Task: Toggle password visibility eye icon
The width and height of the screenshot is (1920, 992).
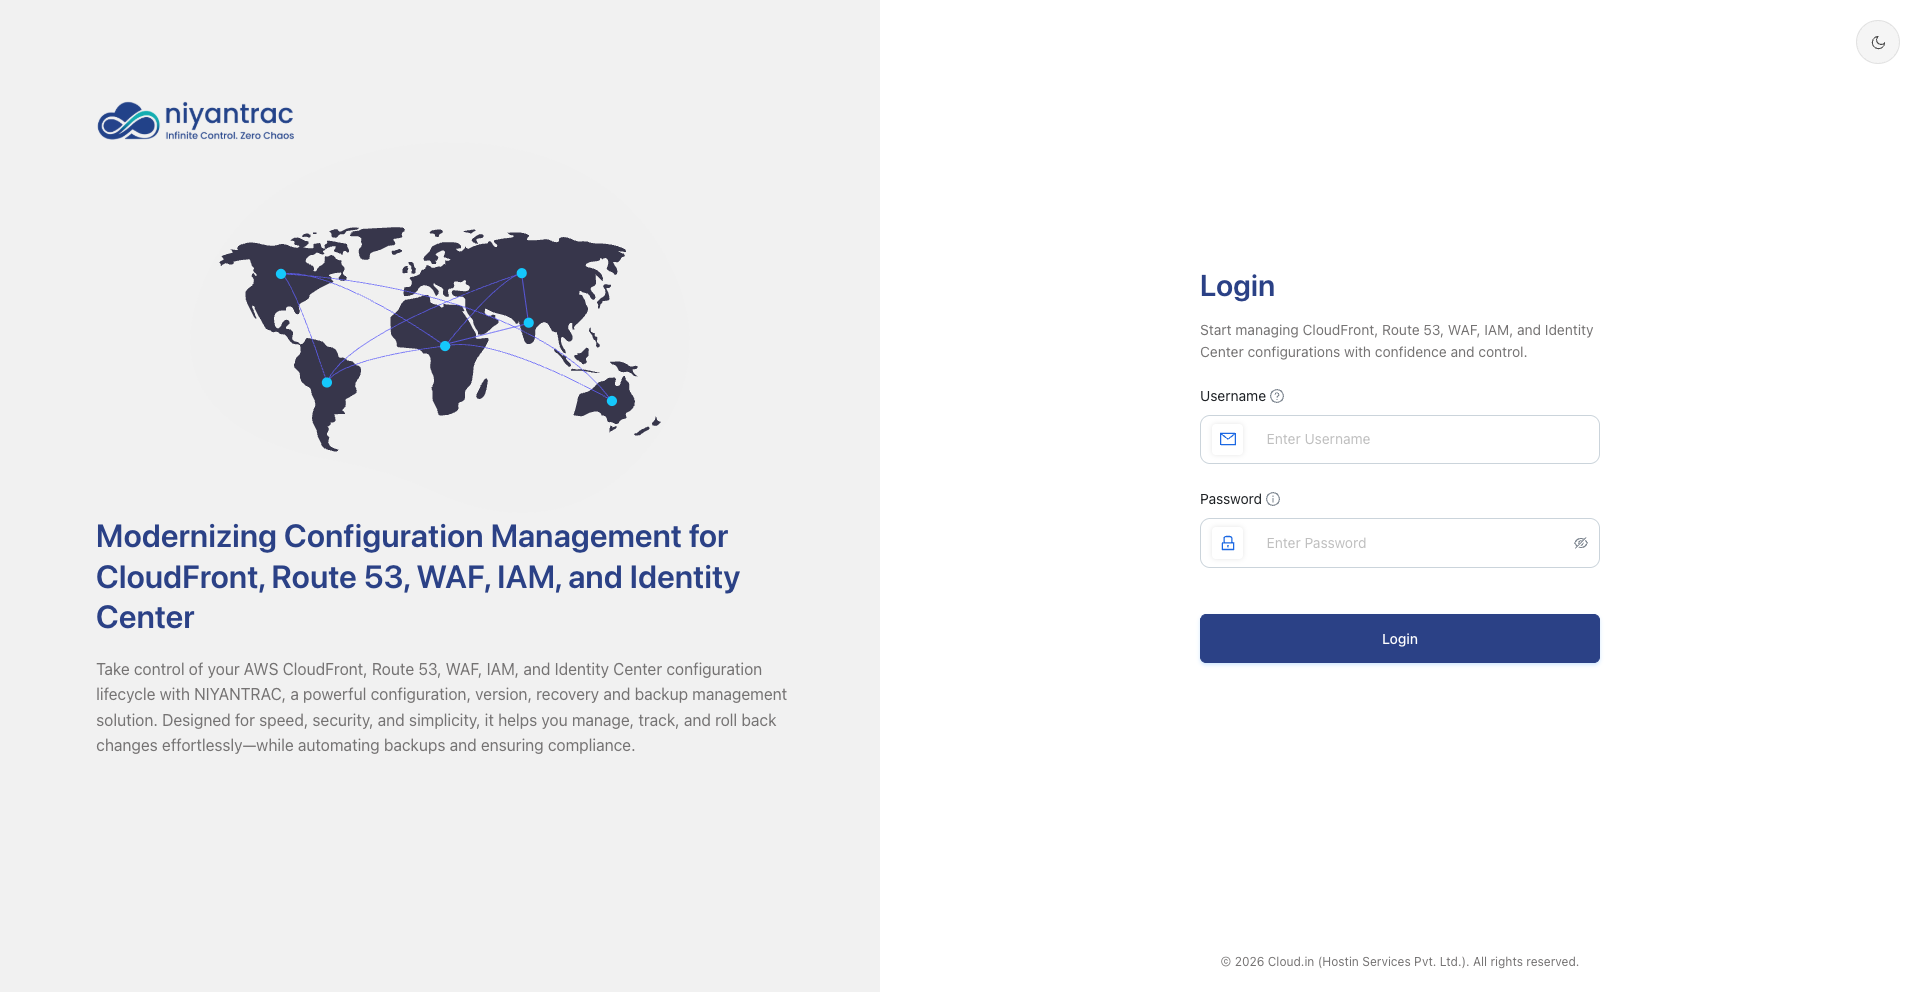Action: pyautogui.click(x=1581, y=543)
